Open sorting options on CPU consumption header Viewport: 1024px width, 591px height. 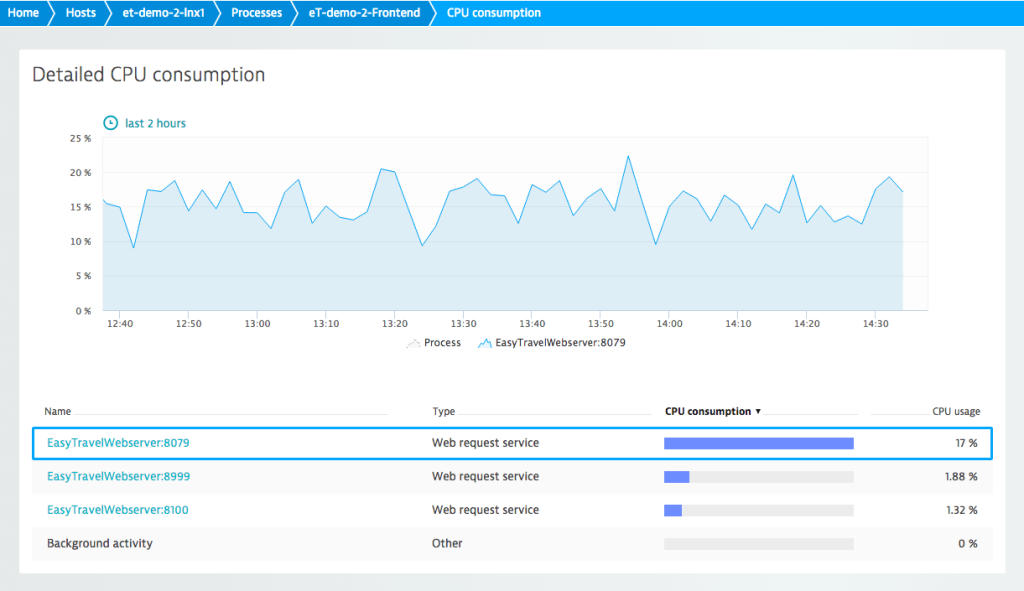click(710, 411)
